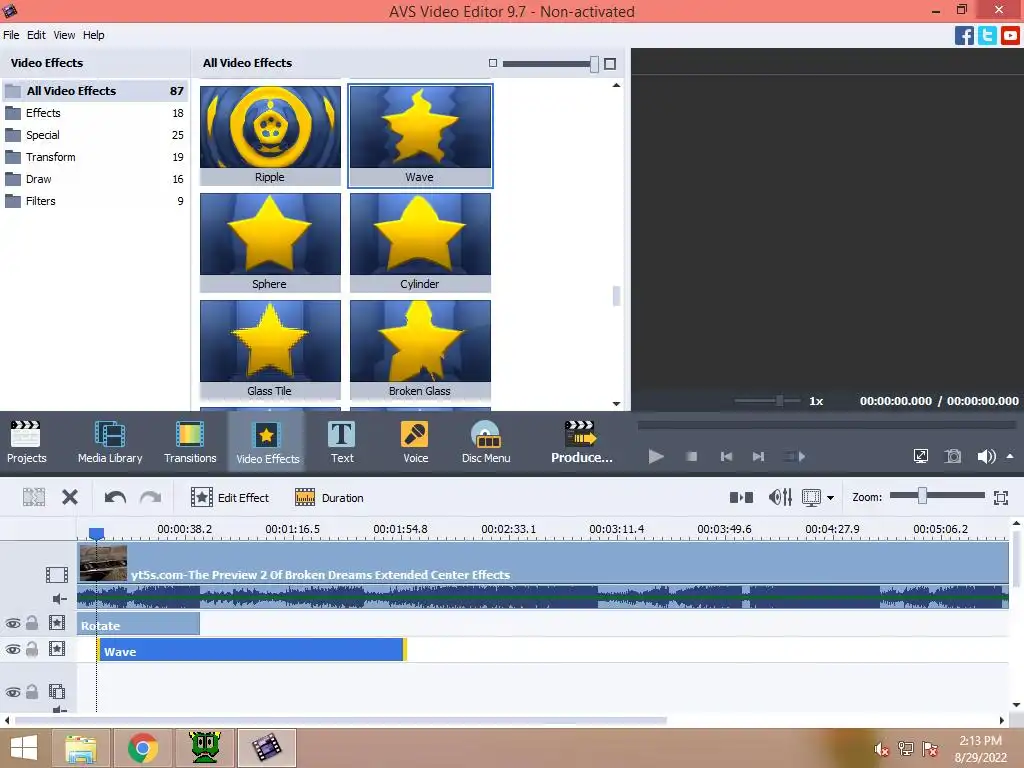
Task: Select the Broken Glass effect thumbnail
Action: click(x=420, y=349)
